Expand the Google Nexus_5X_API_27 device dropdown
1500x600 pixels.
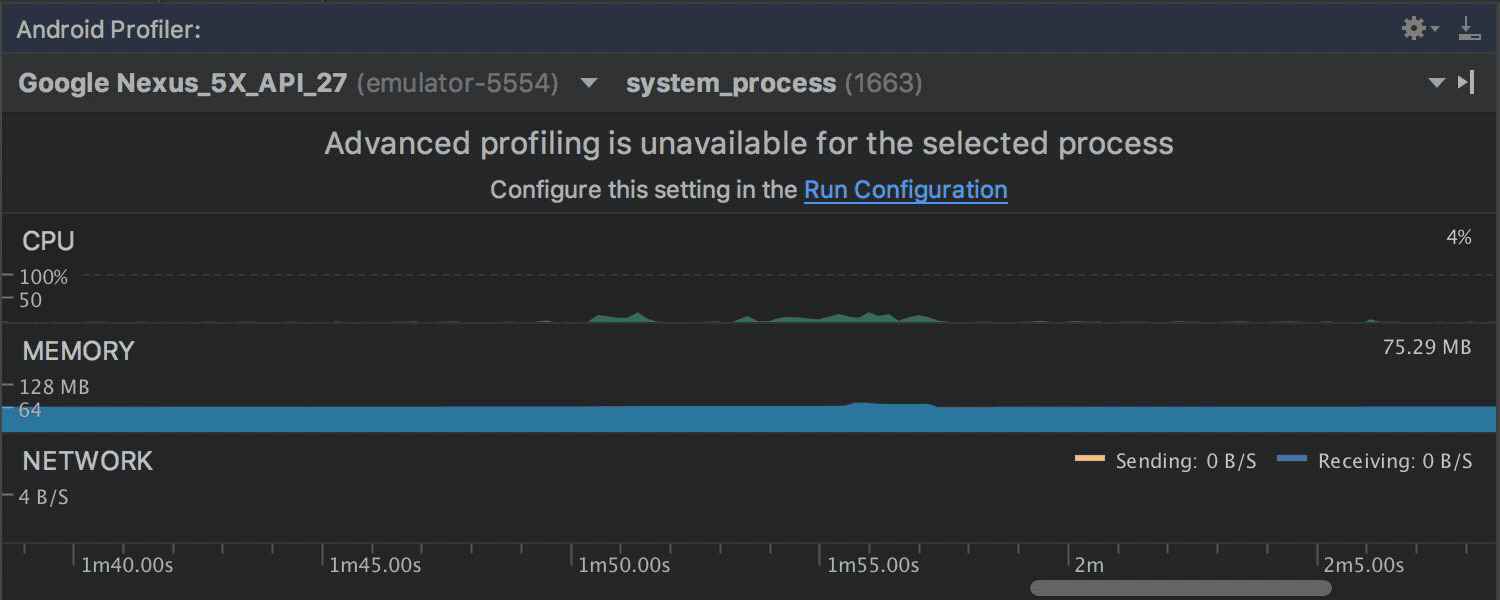click(589, 83)
